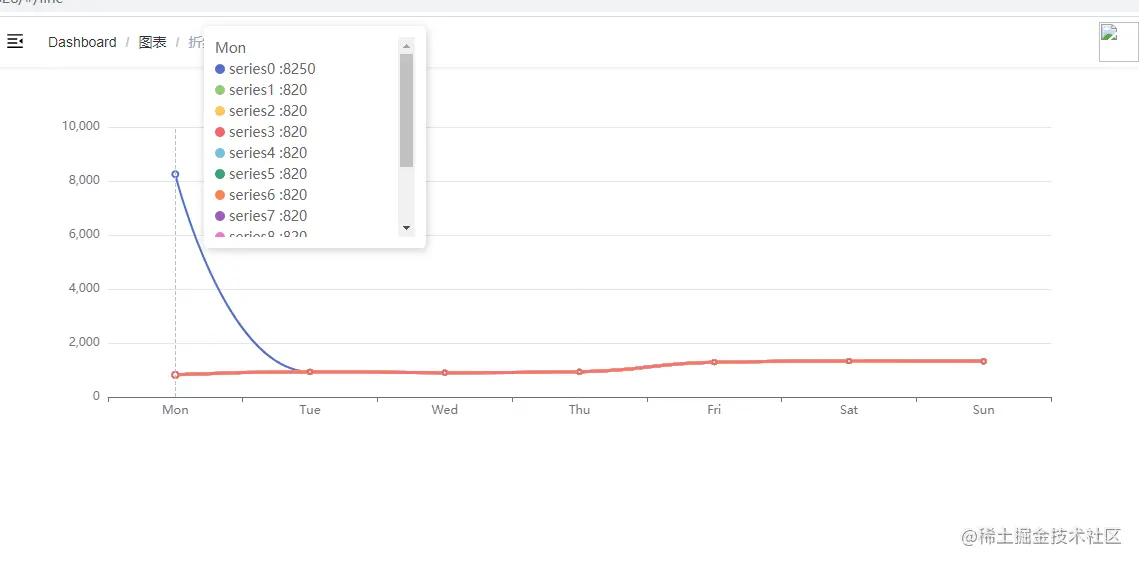This screenshot has height=564, width=1139.
Task: Click the Tue data point on the line
Action: coord(310,372)
